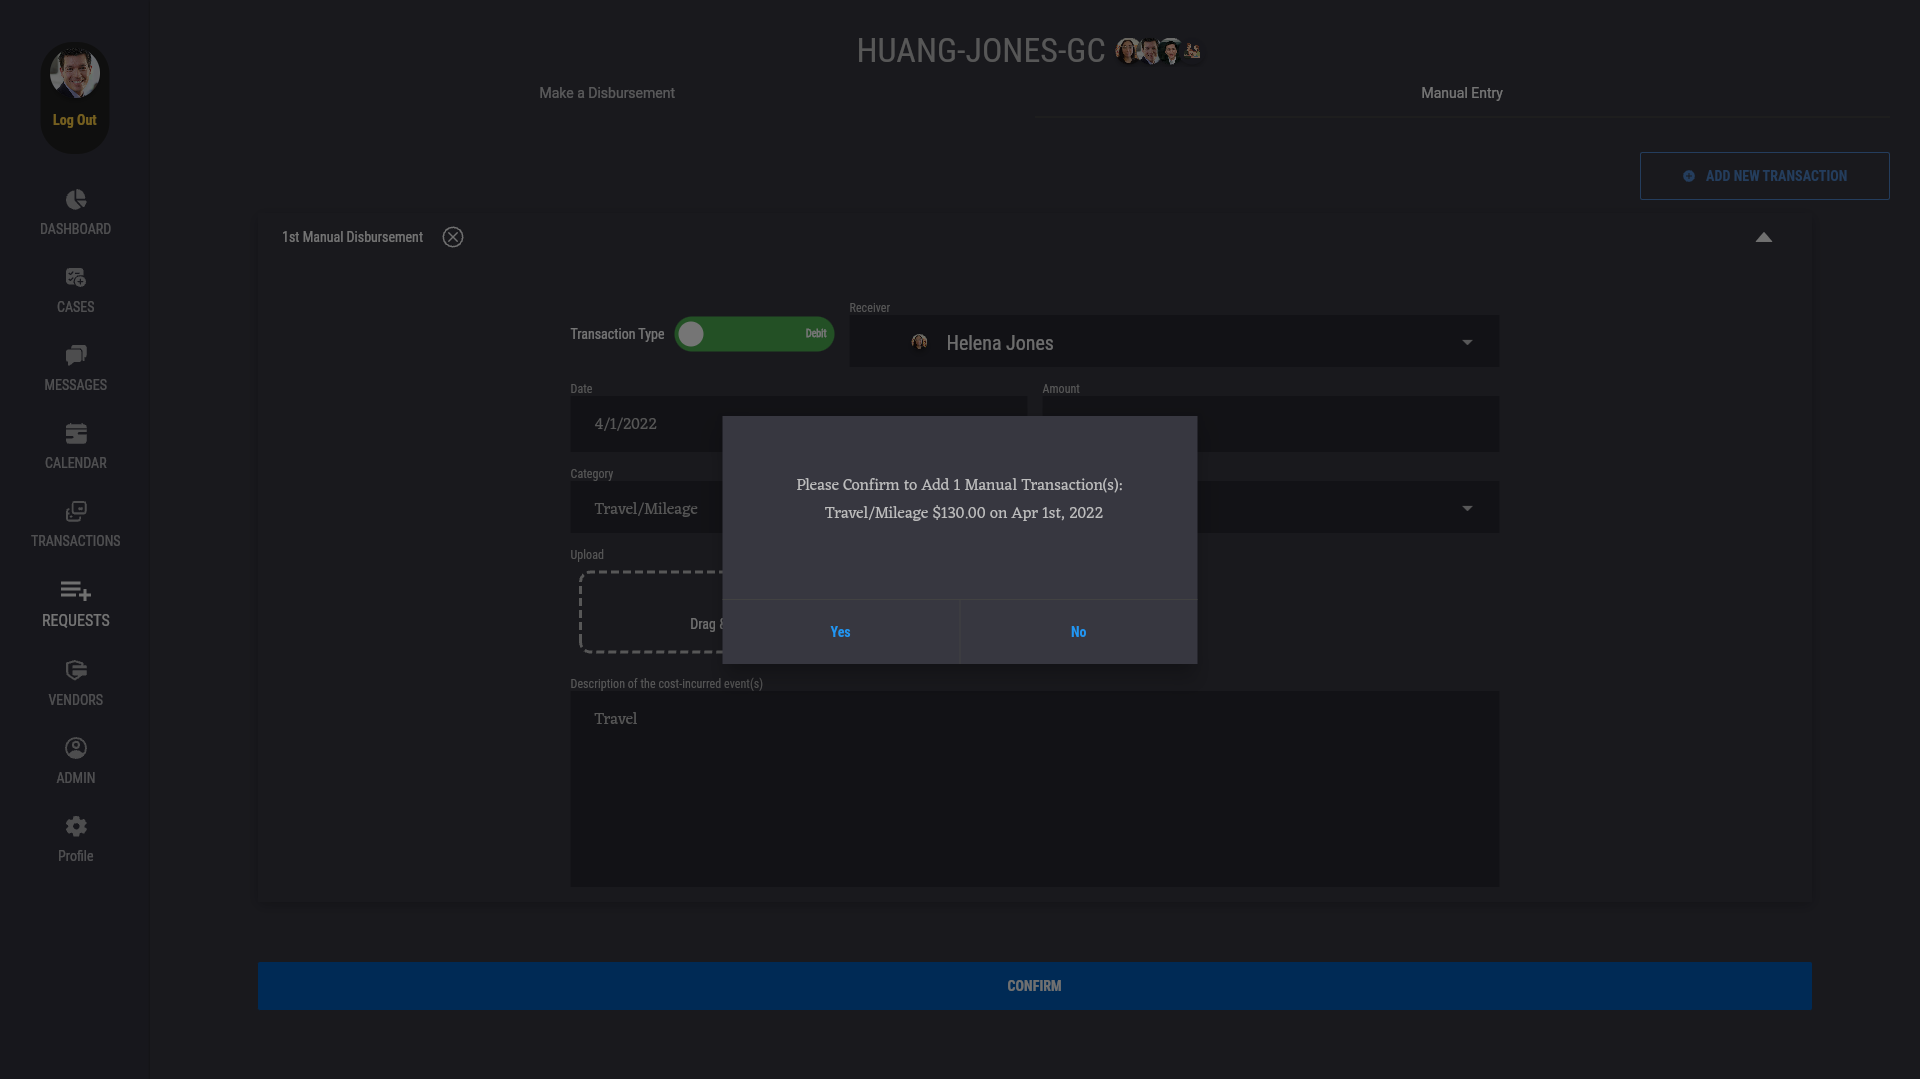Go to Cases in sidebar
This screenshot has height=1079, width=1920.
(75, 278)
